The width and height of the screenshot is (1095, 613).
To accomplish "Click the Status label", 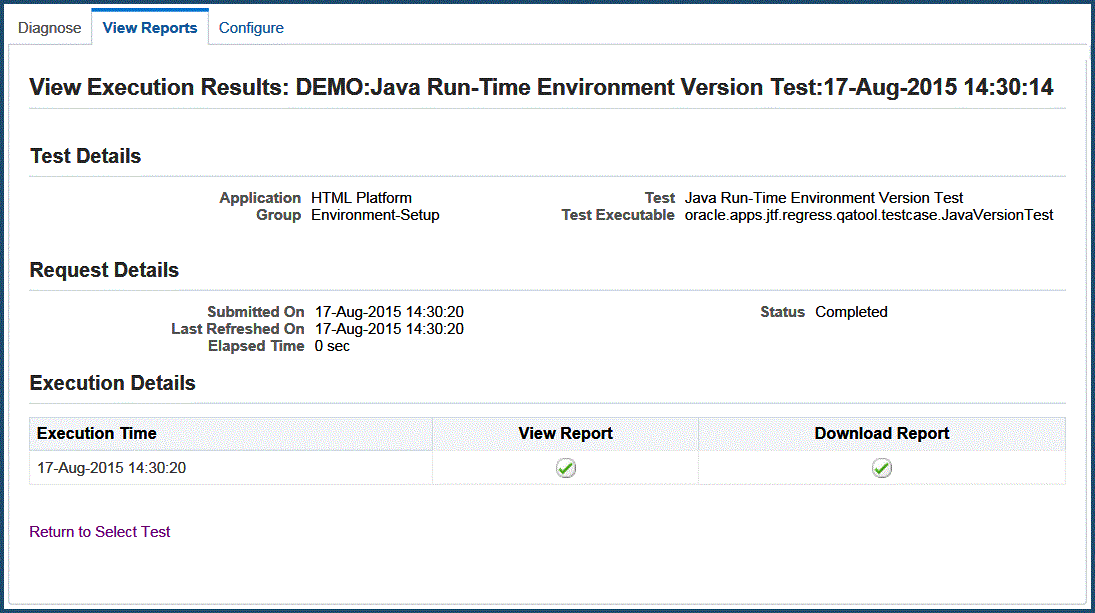I will coord(782,312).
